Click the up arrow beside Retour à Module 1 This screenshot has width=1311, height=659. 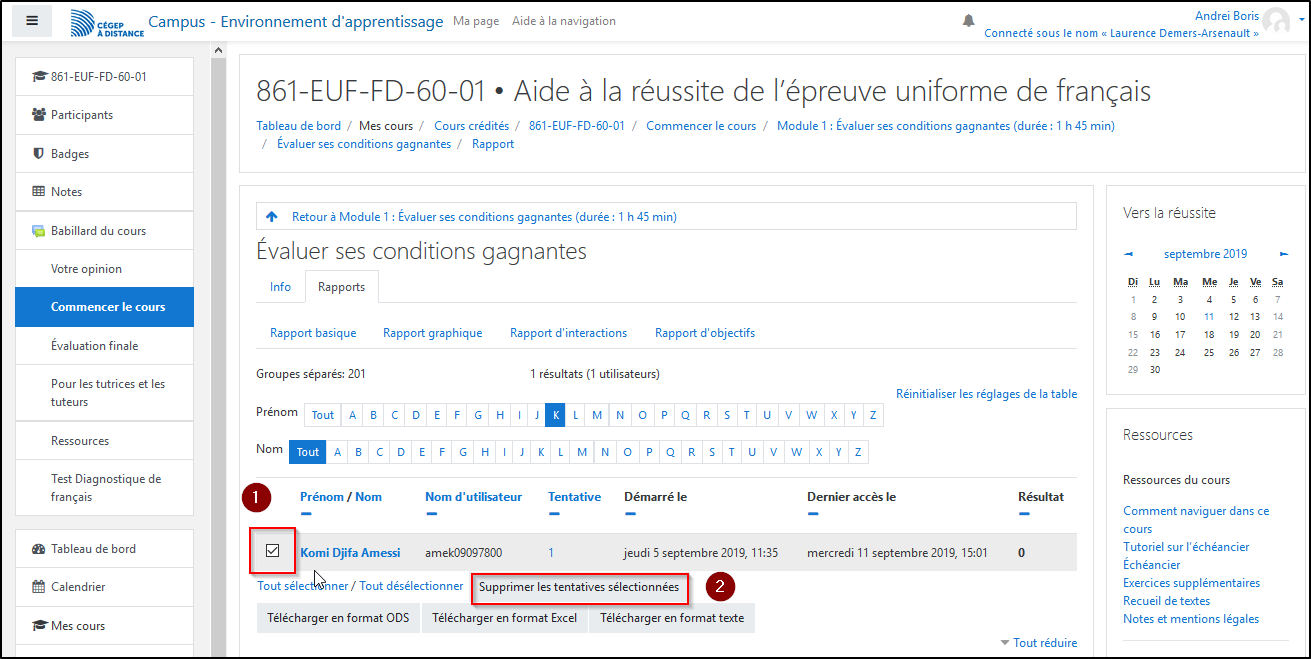(272, 217)
